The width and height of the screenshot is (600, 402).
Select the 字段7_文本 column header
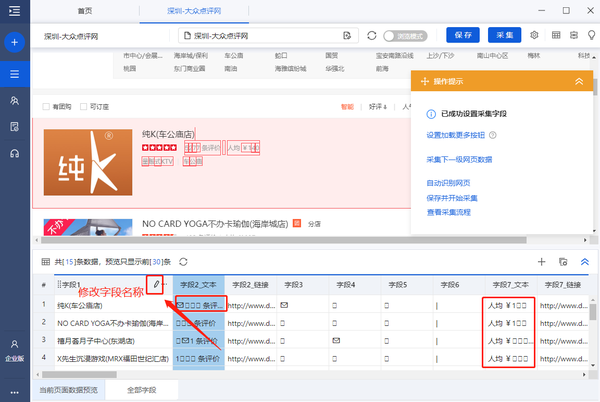tap(510, 285)
